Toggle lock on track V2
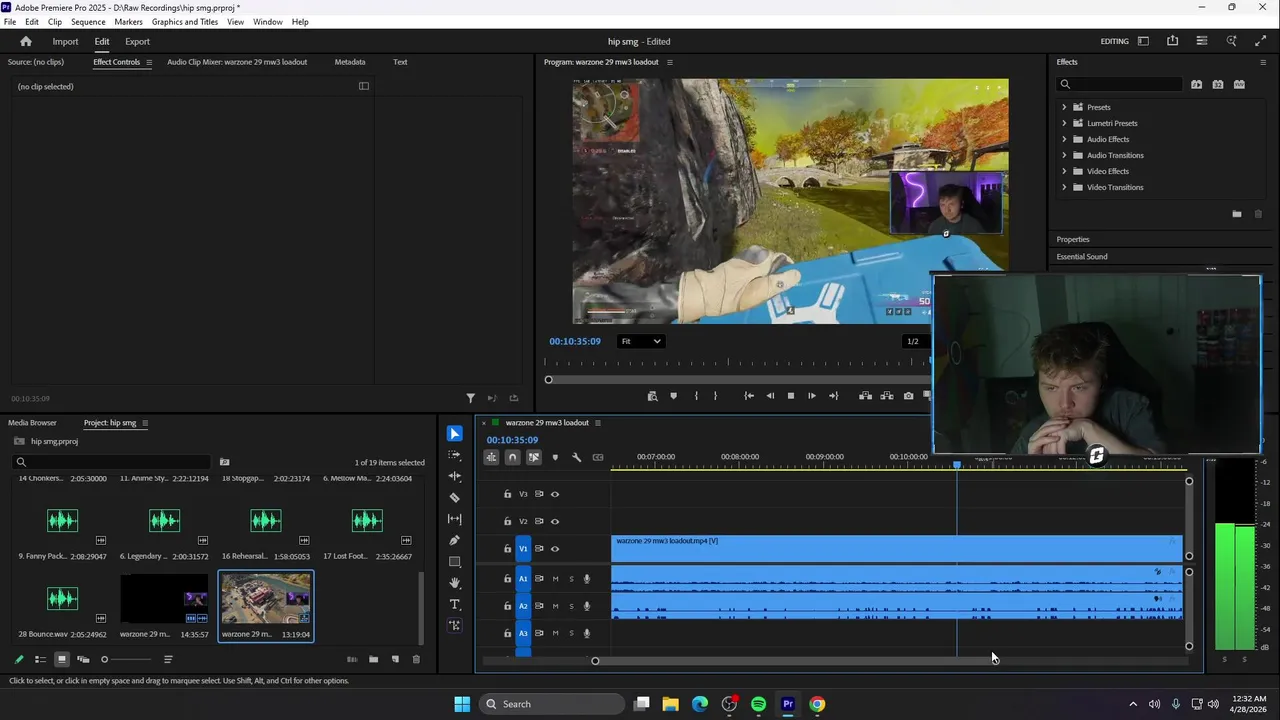The image size is (1280, 720). pos(507,521)
